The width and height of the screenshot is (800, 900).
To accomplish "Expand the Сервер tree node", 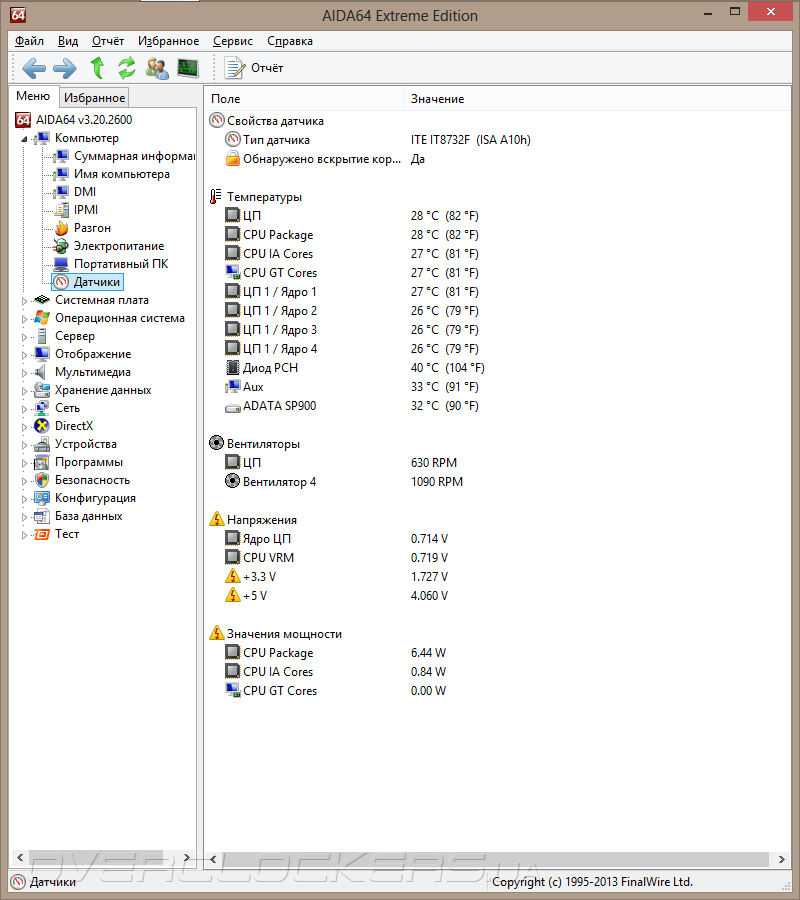I will pyautogui.click(x=24, y=337).
